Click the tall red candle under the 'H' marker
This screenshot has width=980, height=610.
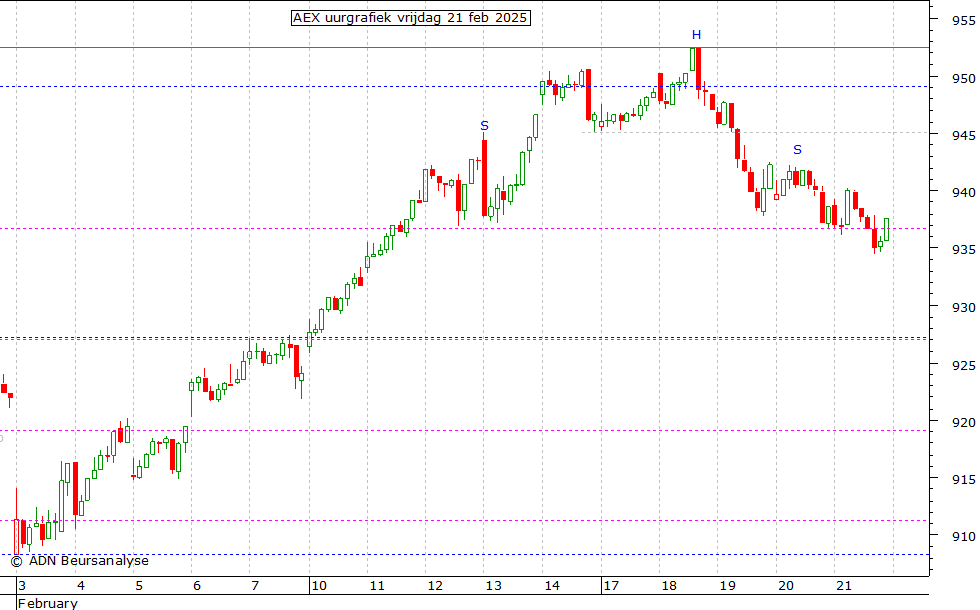699,69
